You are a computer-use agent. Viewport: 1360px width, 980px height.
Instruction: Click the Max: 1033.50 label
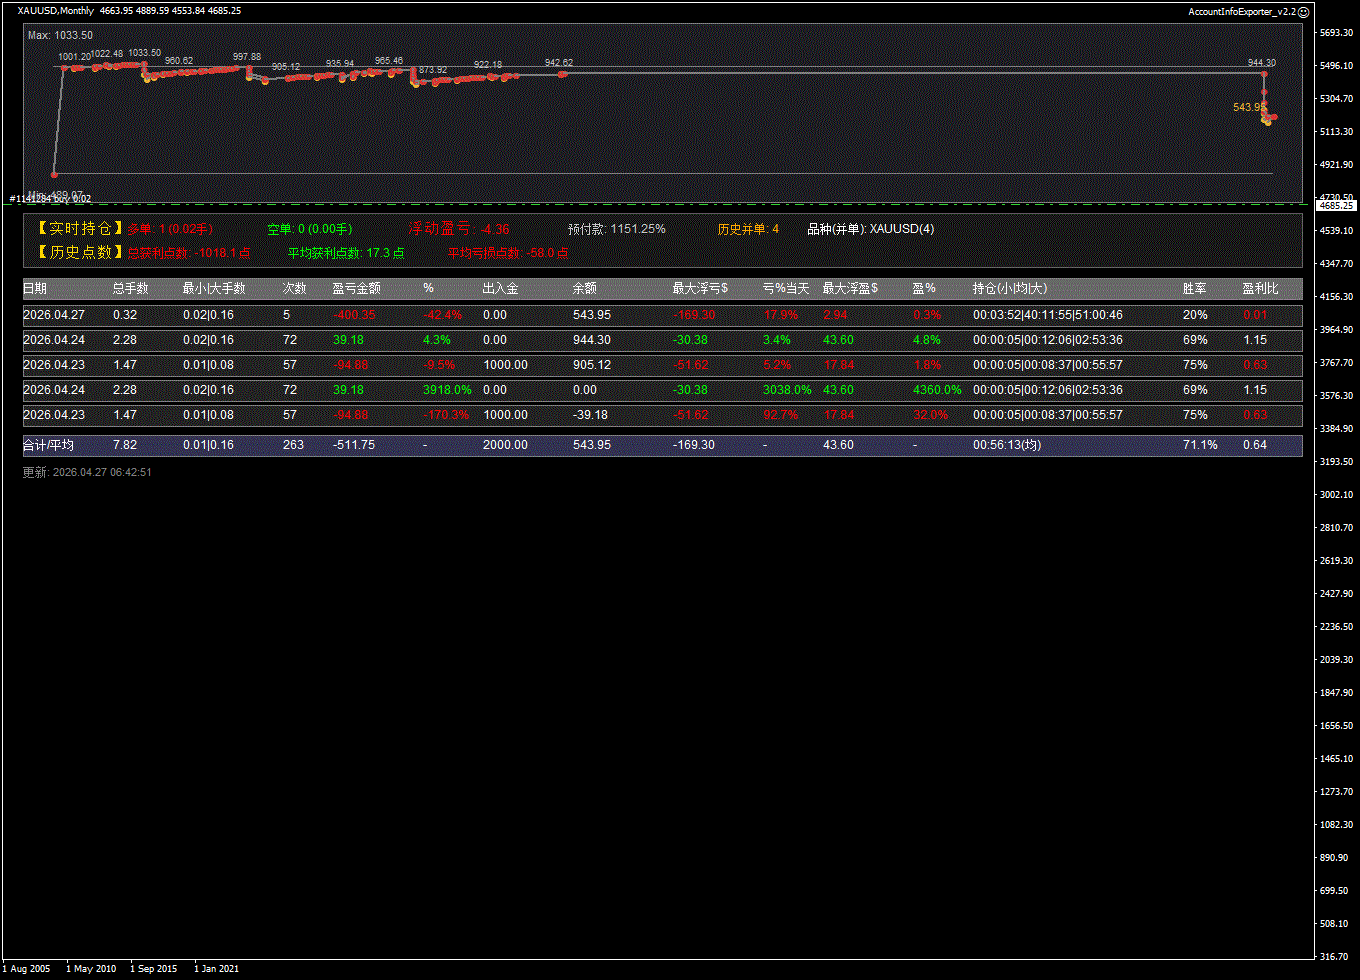point(60,35)
